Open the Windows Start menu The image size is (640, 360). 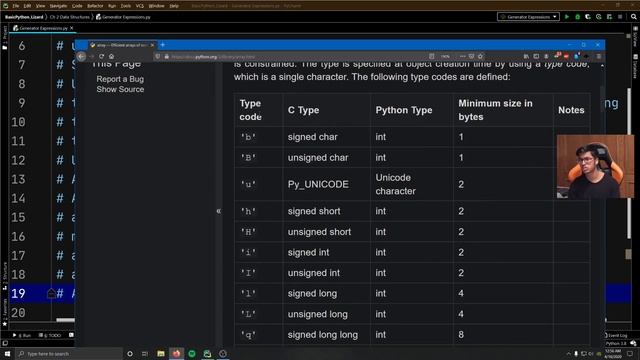point(7,353)
